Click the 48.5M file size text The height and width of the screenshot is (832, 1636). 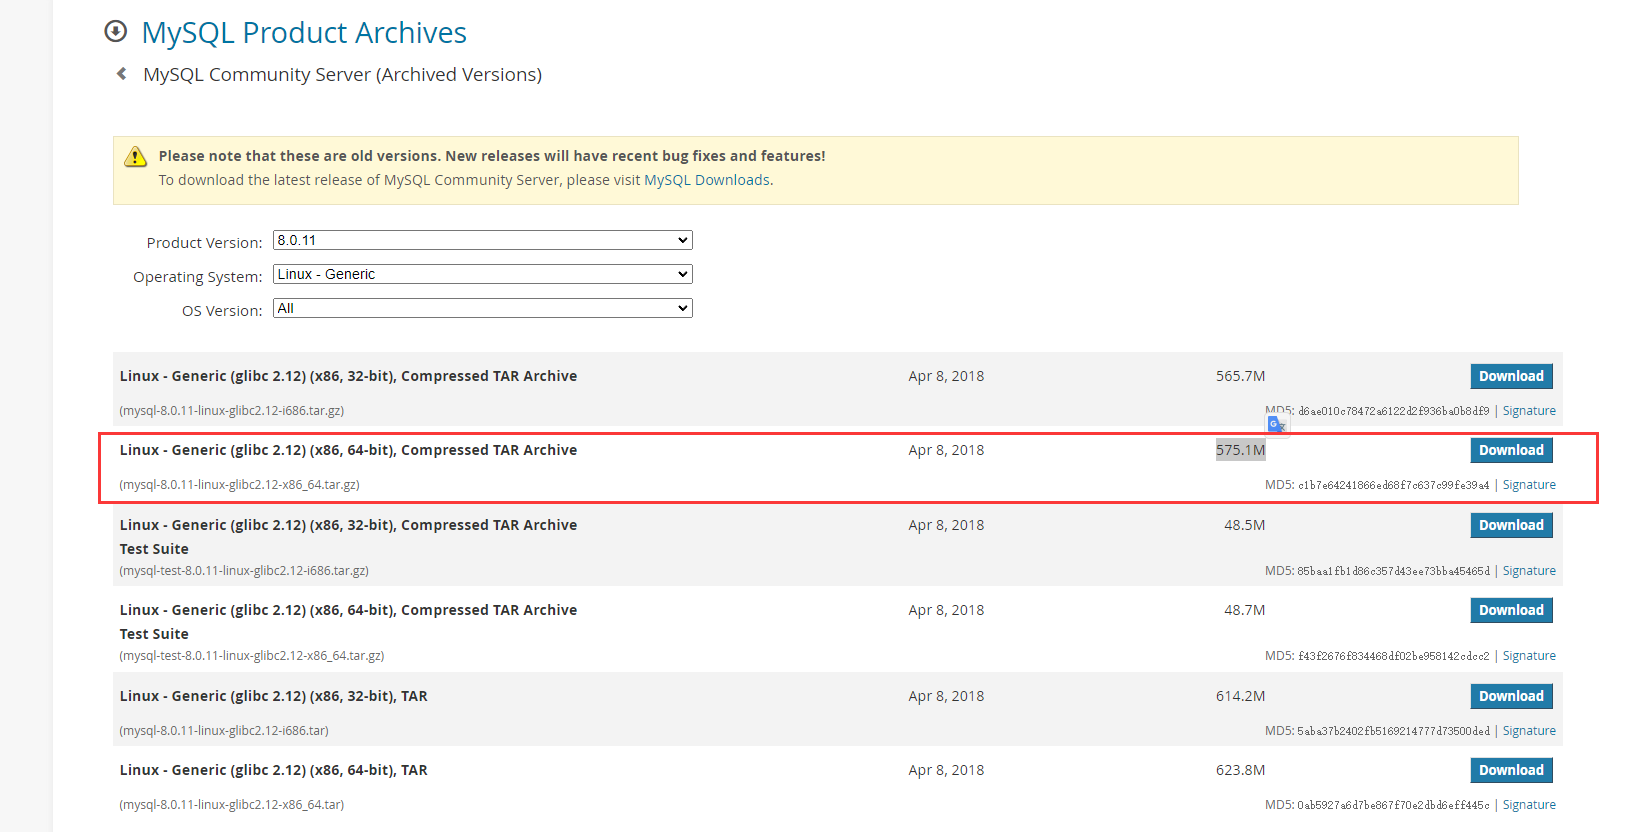click(1244, 525)
